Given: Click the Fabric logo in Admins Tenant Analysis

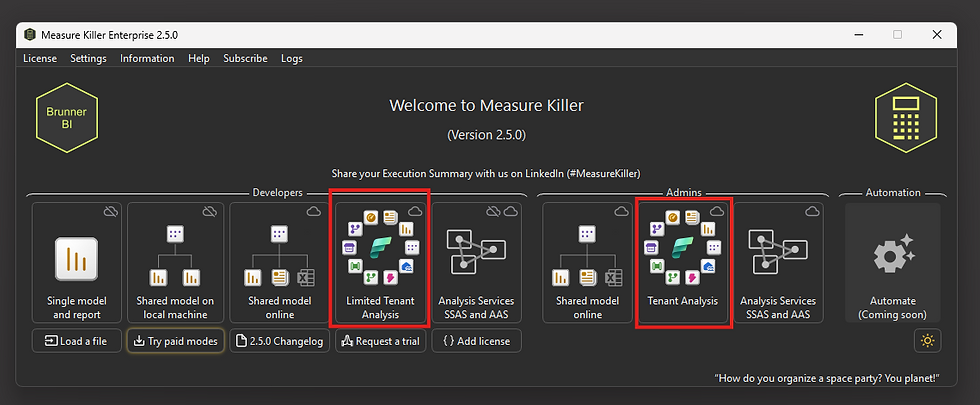Looking at the screenshot, I should pyautogui.click(x=682, y=248).
